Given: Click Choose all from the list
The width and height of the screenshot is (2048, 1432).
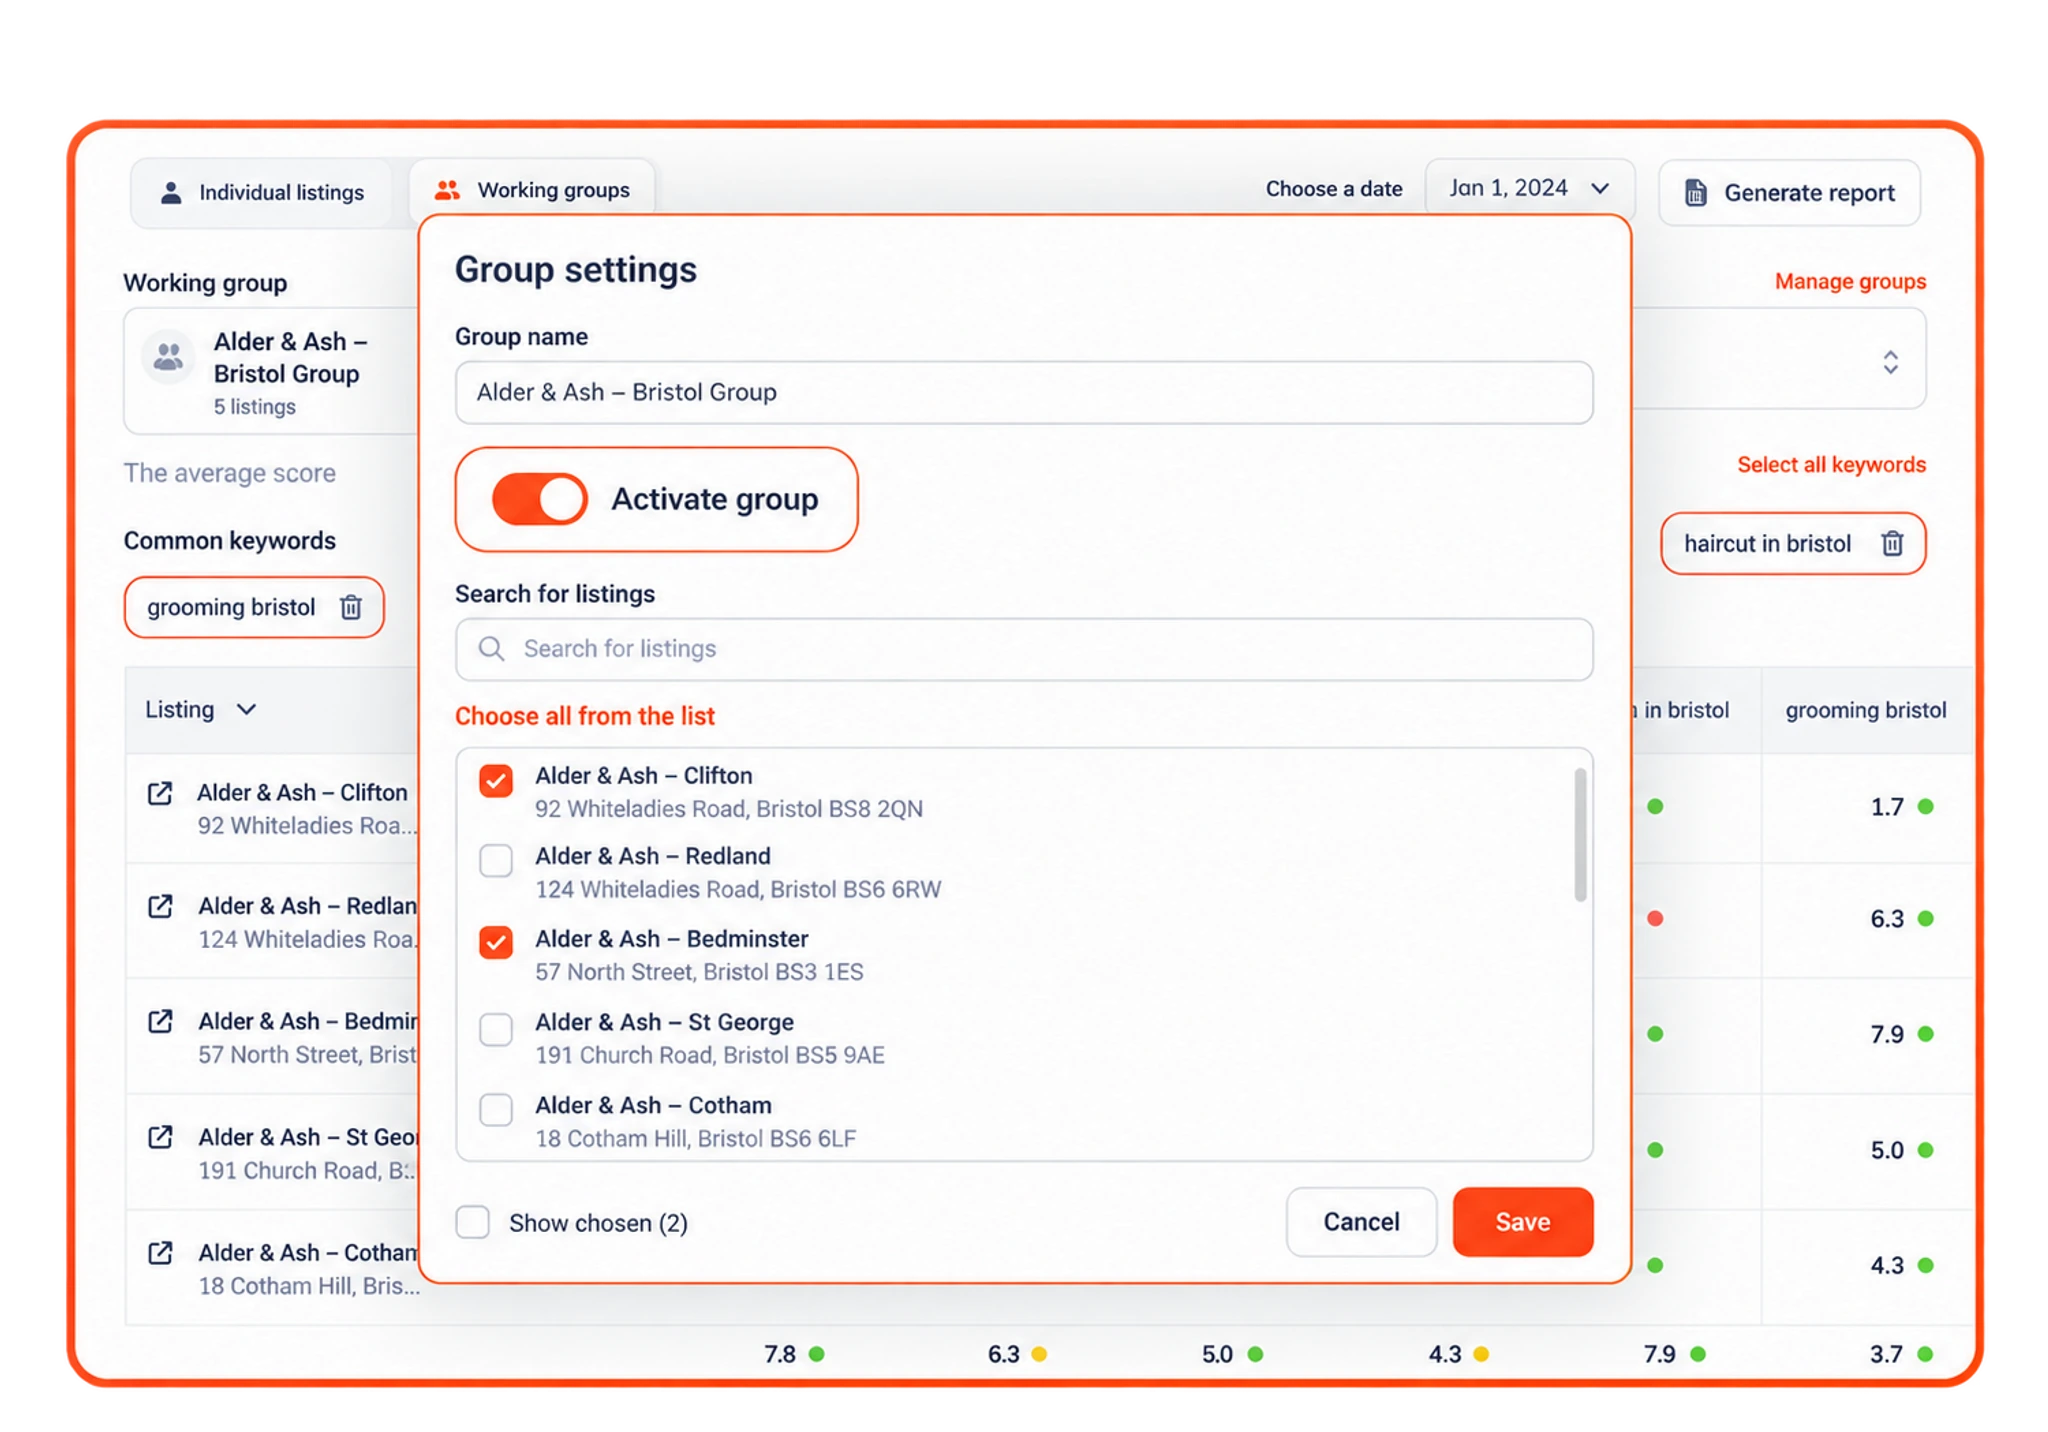Looking at the screenshot, I should coord(585,716).
